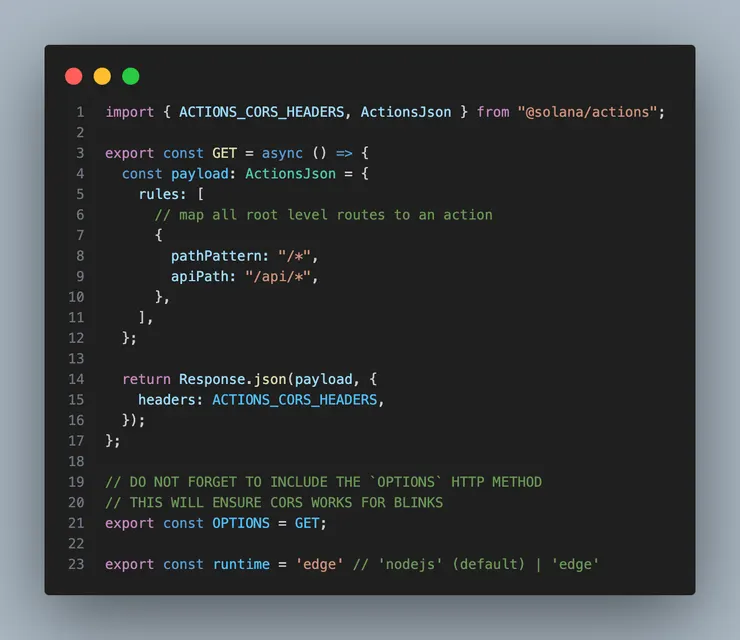Click the async keyword
The width and height of the screenshot is (740, 640).
pyautogui.click(x=282, y=153)
